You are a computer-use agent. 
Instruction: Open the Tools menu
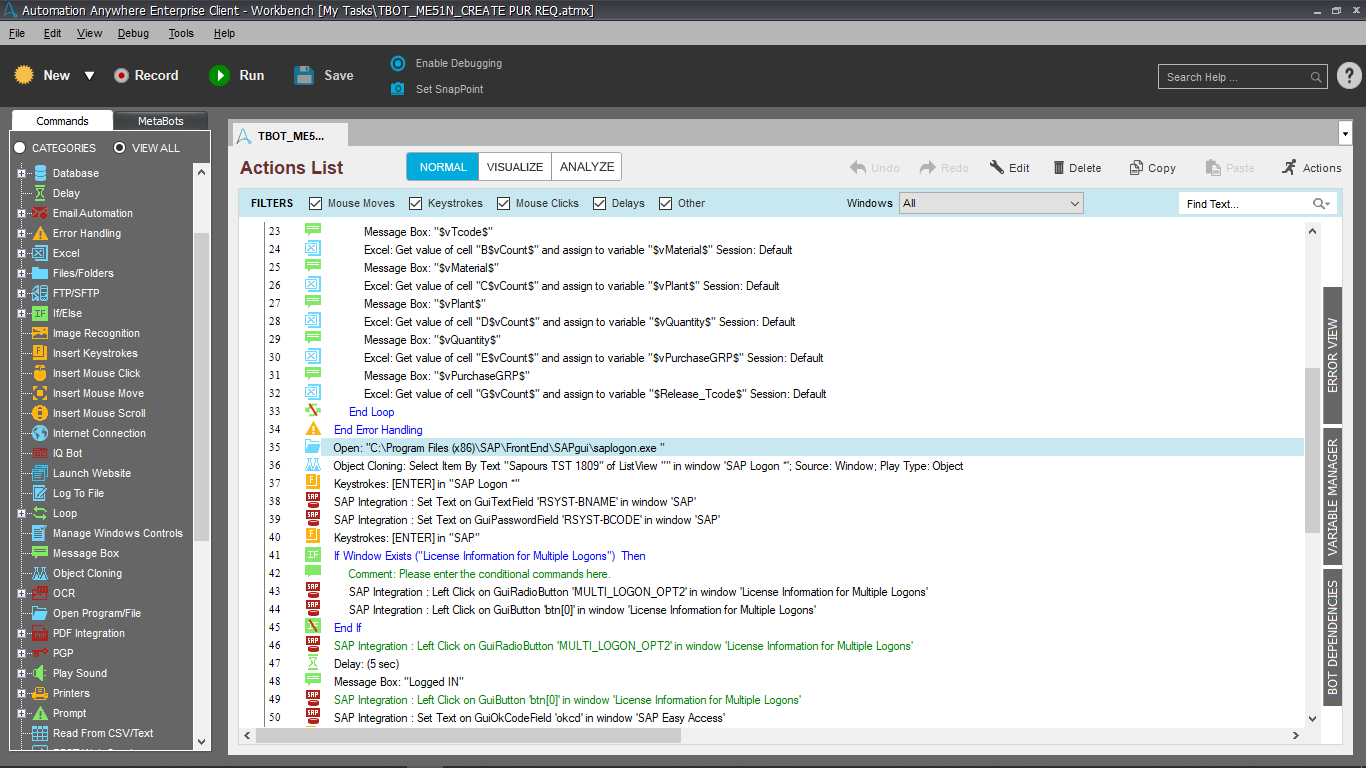pos(181,33)
